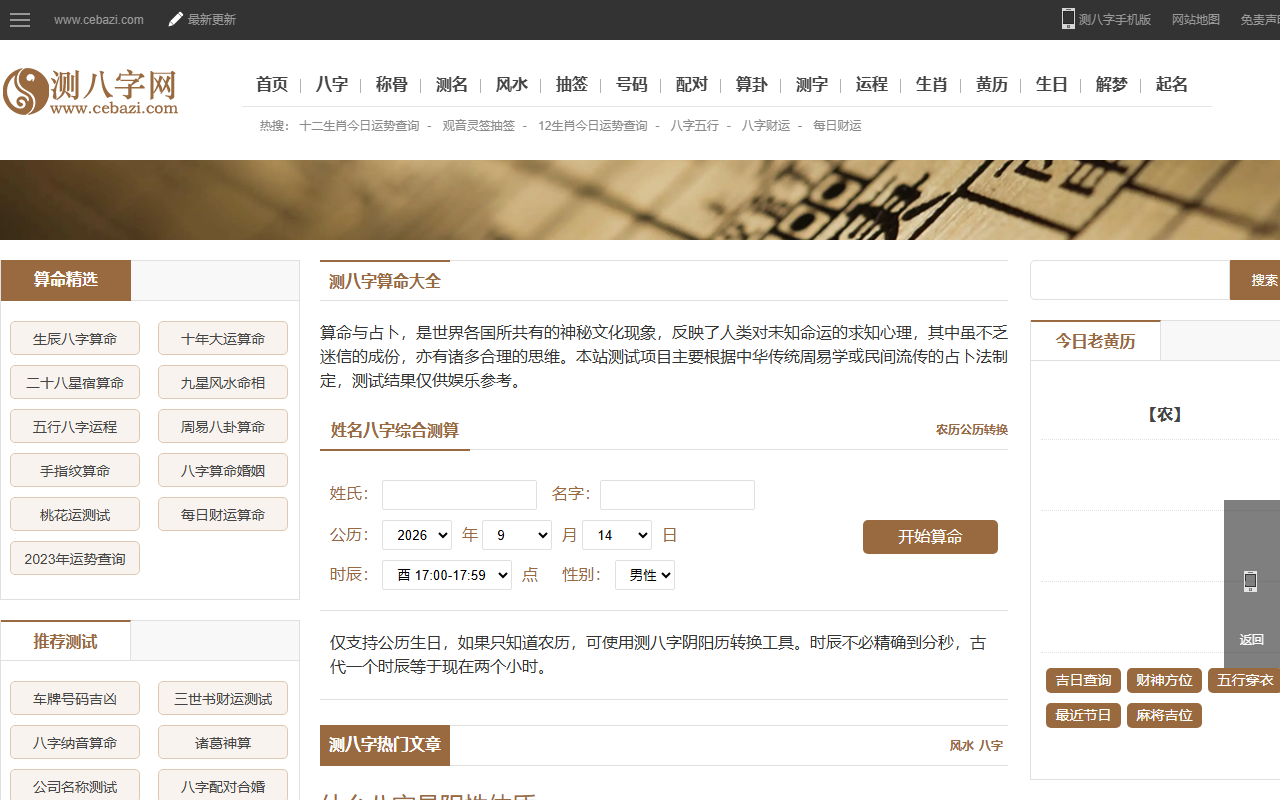Open the 年 year dropdown showing 2026
The image size is (1280, 800).
pyautogui.click(x=417, y=535)
